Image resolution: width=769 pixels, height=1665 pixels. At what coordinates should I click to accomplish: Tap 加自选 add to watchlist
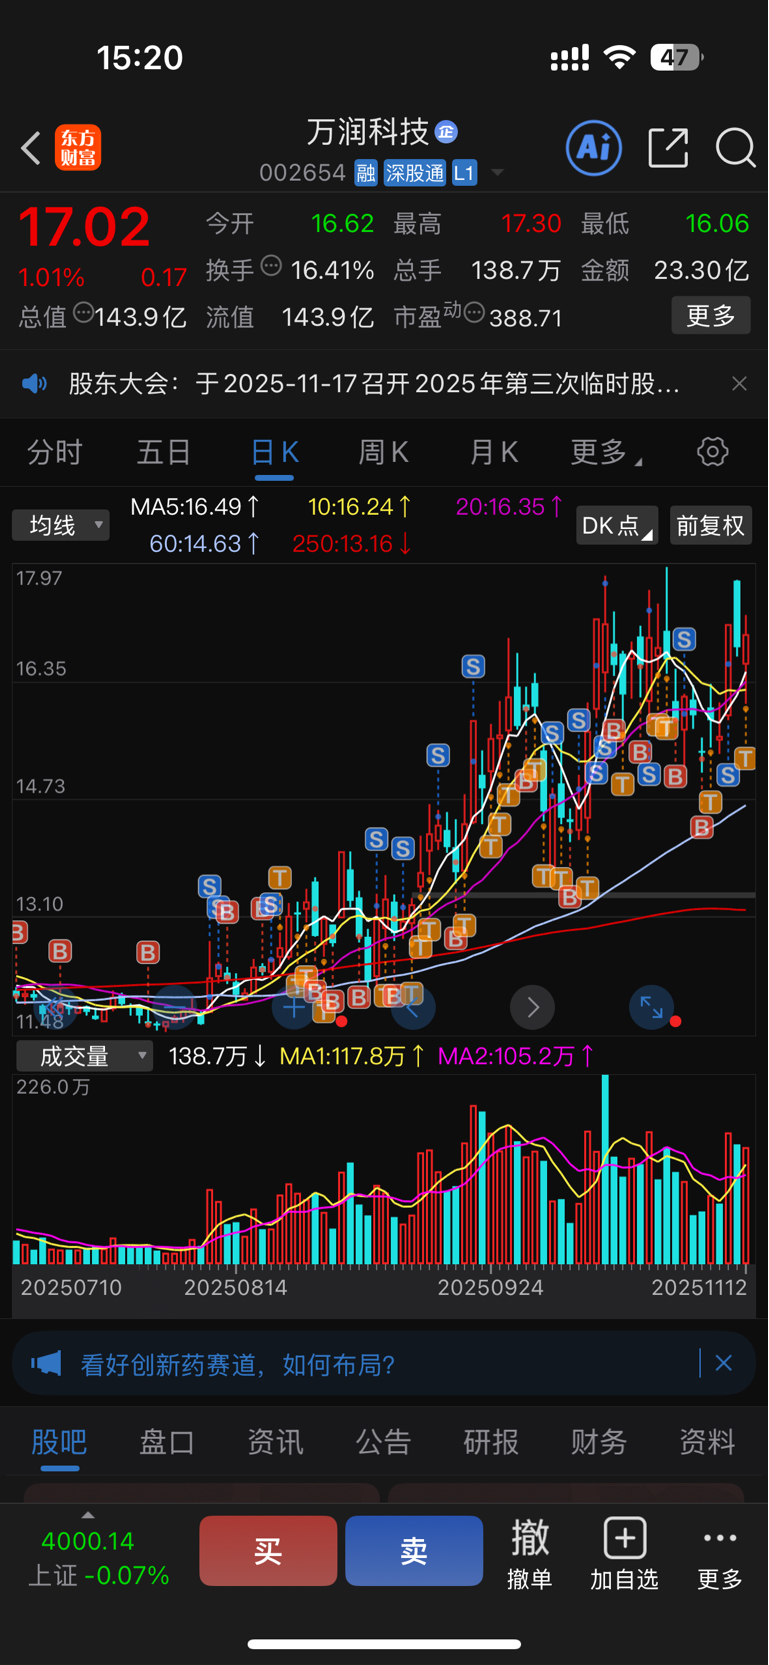click(x=624, y=1552)
